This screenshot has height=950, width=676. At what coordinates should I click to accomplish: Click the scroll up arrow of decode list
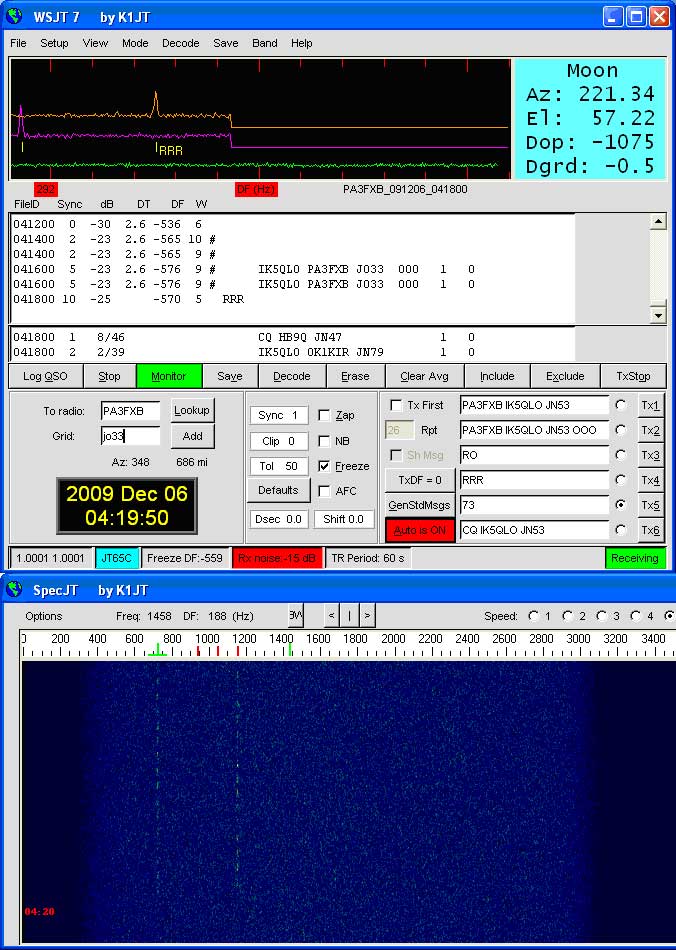658,221
